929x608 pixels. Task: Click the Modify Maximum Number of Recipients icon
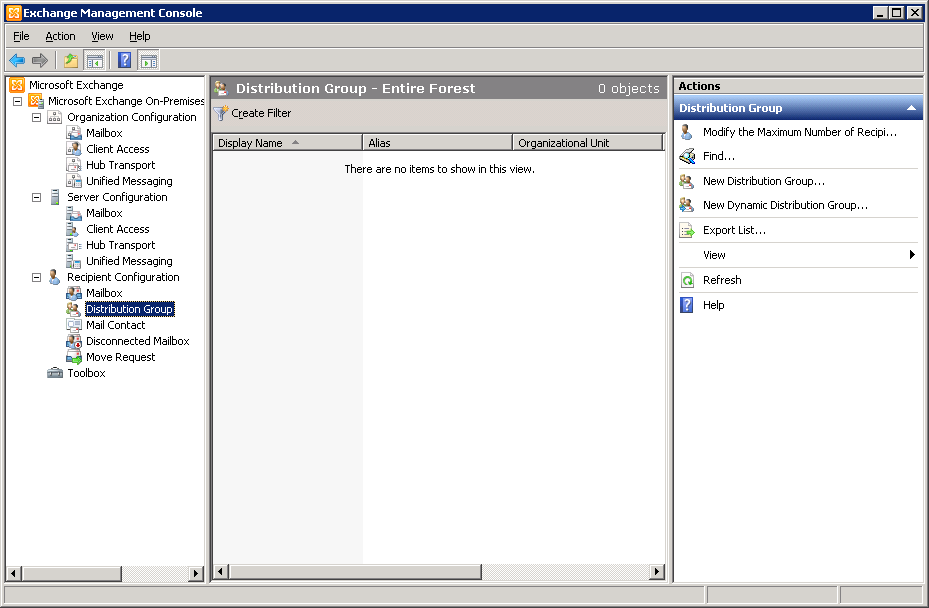click(x=687, y=132)
